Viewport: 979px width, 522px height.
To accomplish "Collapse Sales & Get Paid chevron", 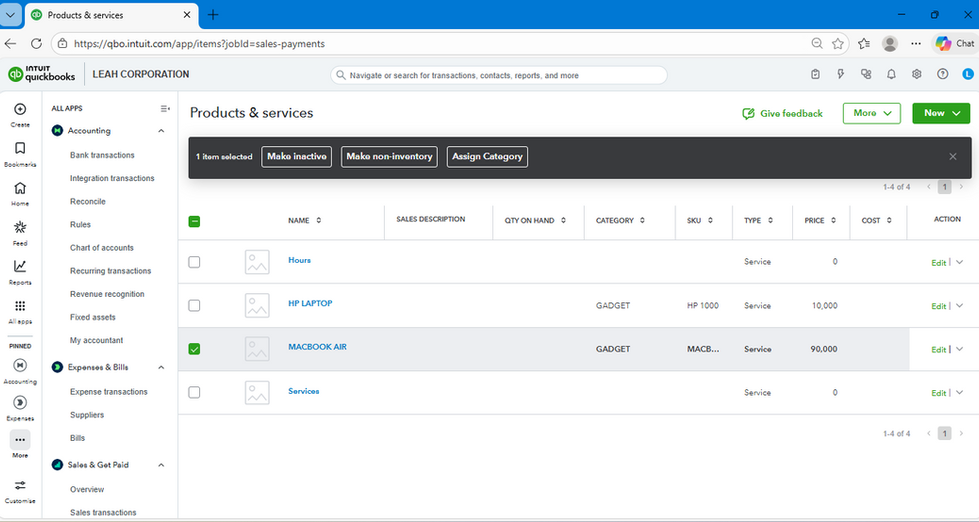I will [161, 465].
